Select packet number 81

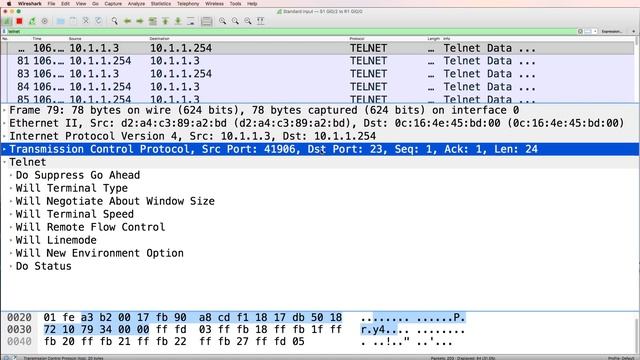point(318,61)
